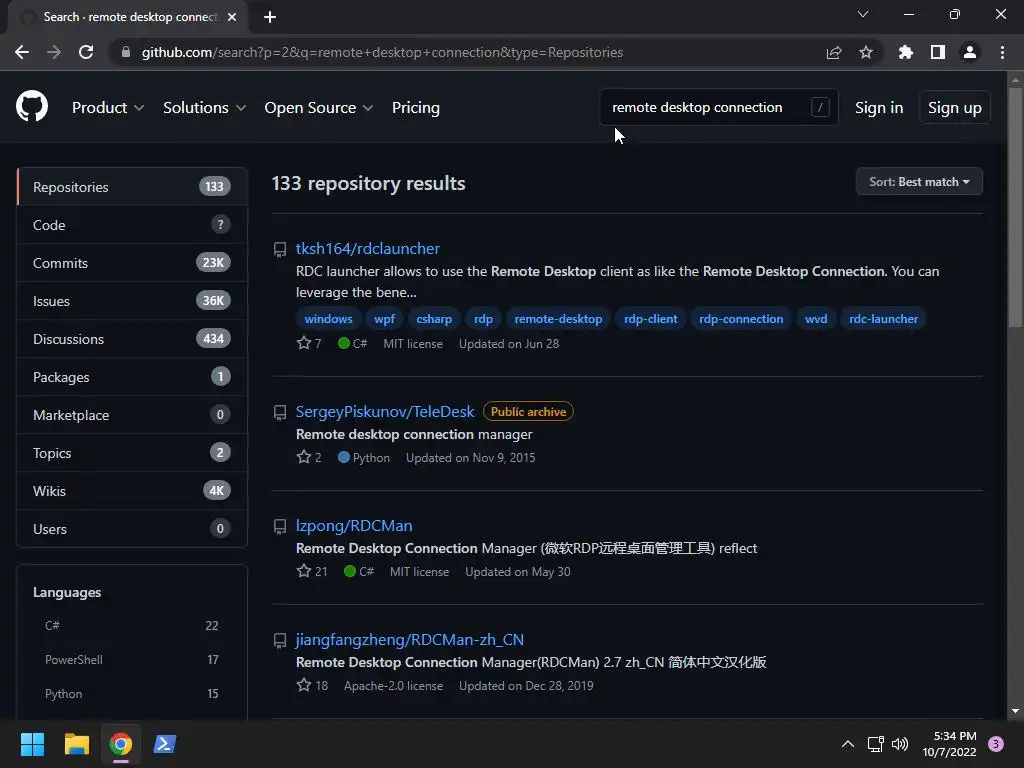The image size is (1024, 768).
Task: Click the browser back arrow
Action: click(x=22, y=52)
